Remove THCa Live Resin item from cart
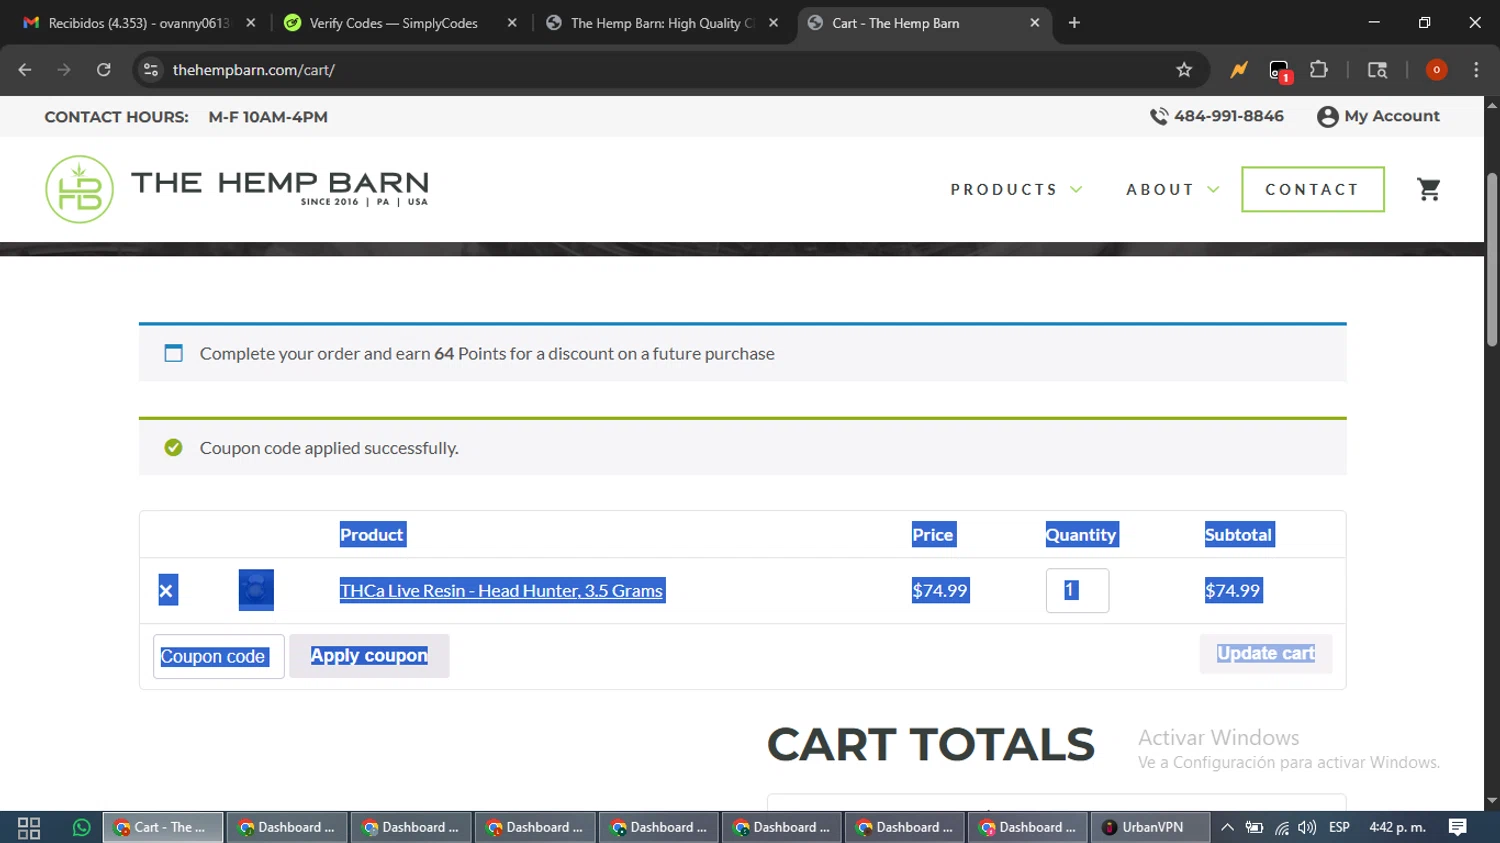Image resolution: width=1500 pixels, height=843 pixels. pos(167,590)
